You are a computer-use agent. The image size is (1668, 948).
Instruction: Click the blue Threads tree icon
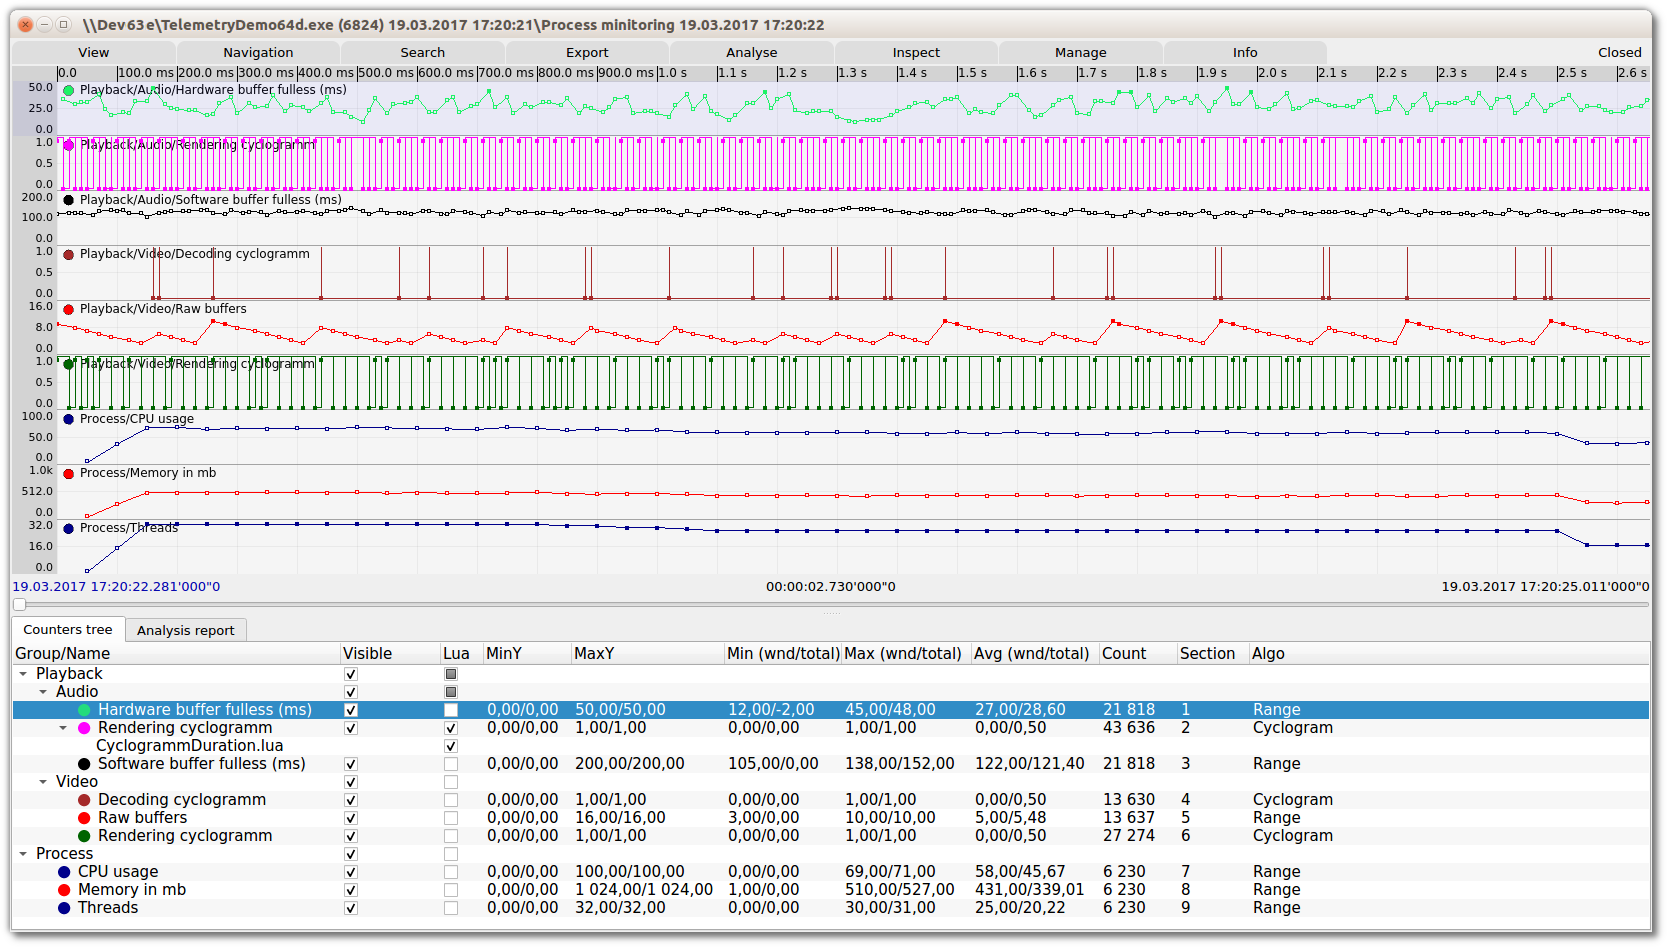click(64, 908)
